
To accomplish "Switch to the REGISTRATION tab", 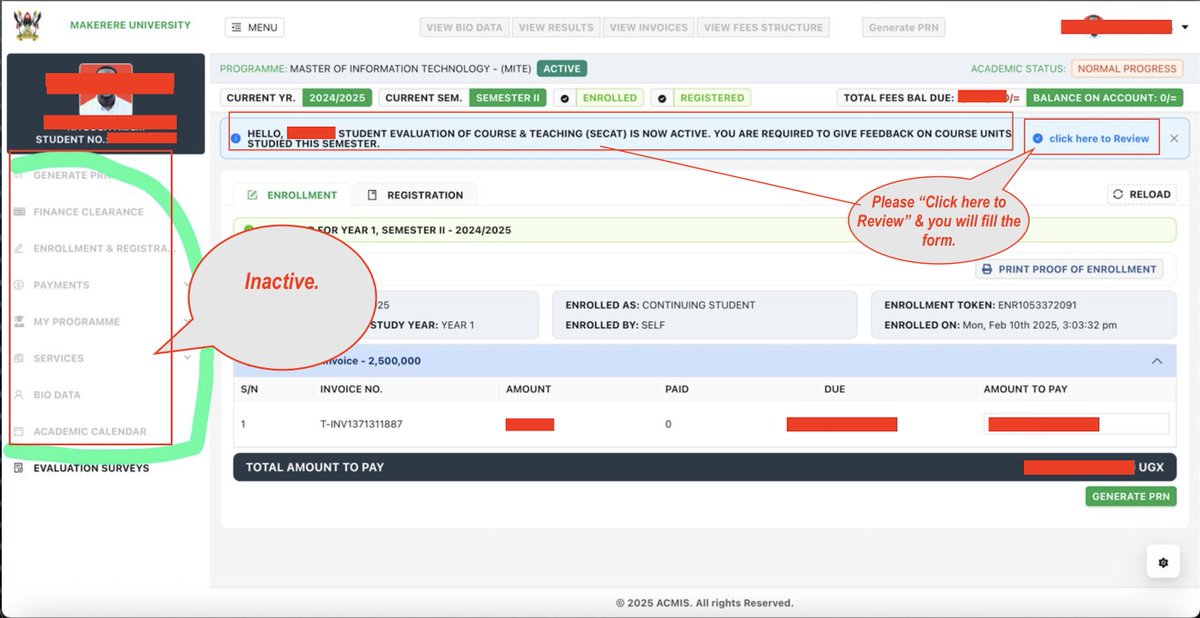I will click(415, 195).
